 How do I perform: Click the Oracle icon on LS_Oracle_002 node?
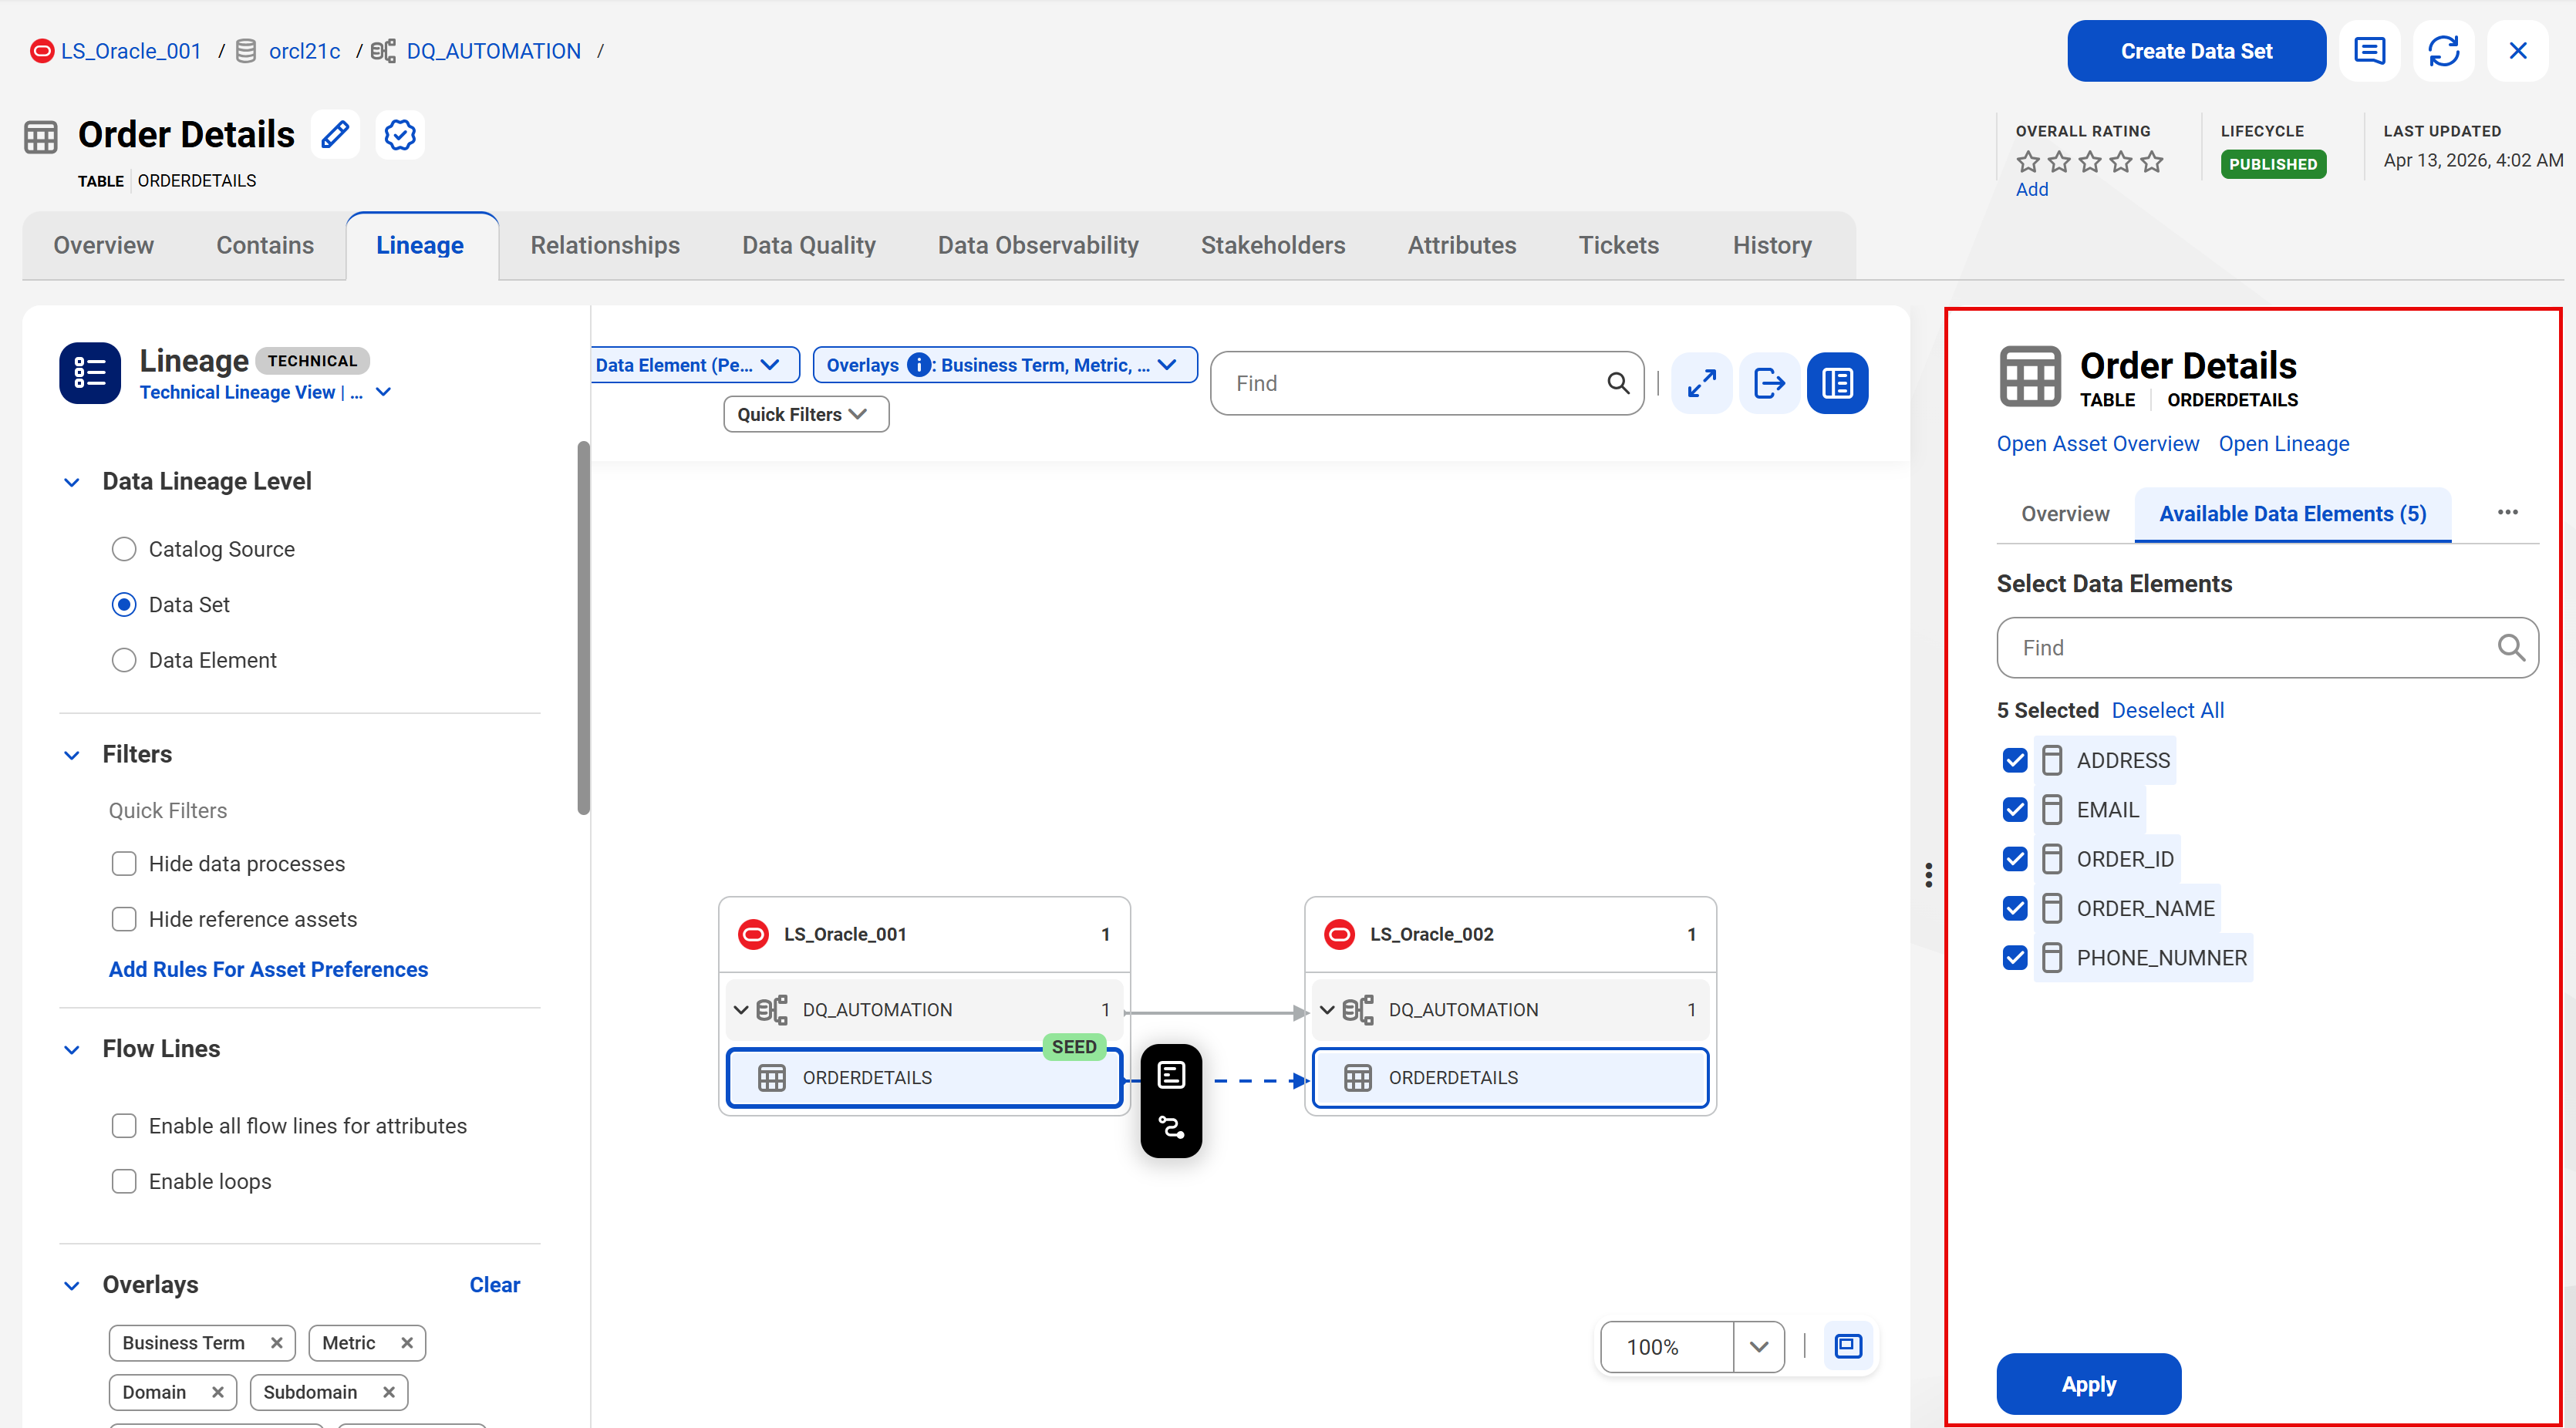click(x=1339, y=934)
